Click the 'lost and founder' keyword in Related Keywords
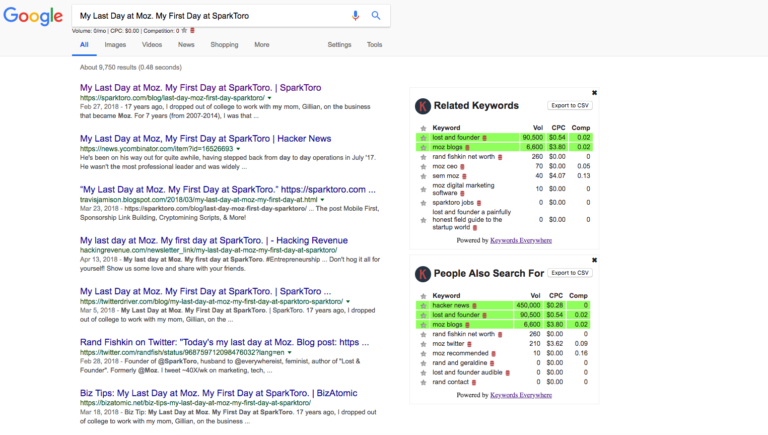 pos(456,138)
